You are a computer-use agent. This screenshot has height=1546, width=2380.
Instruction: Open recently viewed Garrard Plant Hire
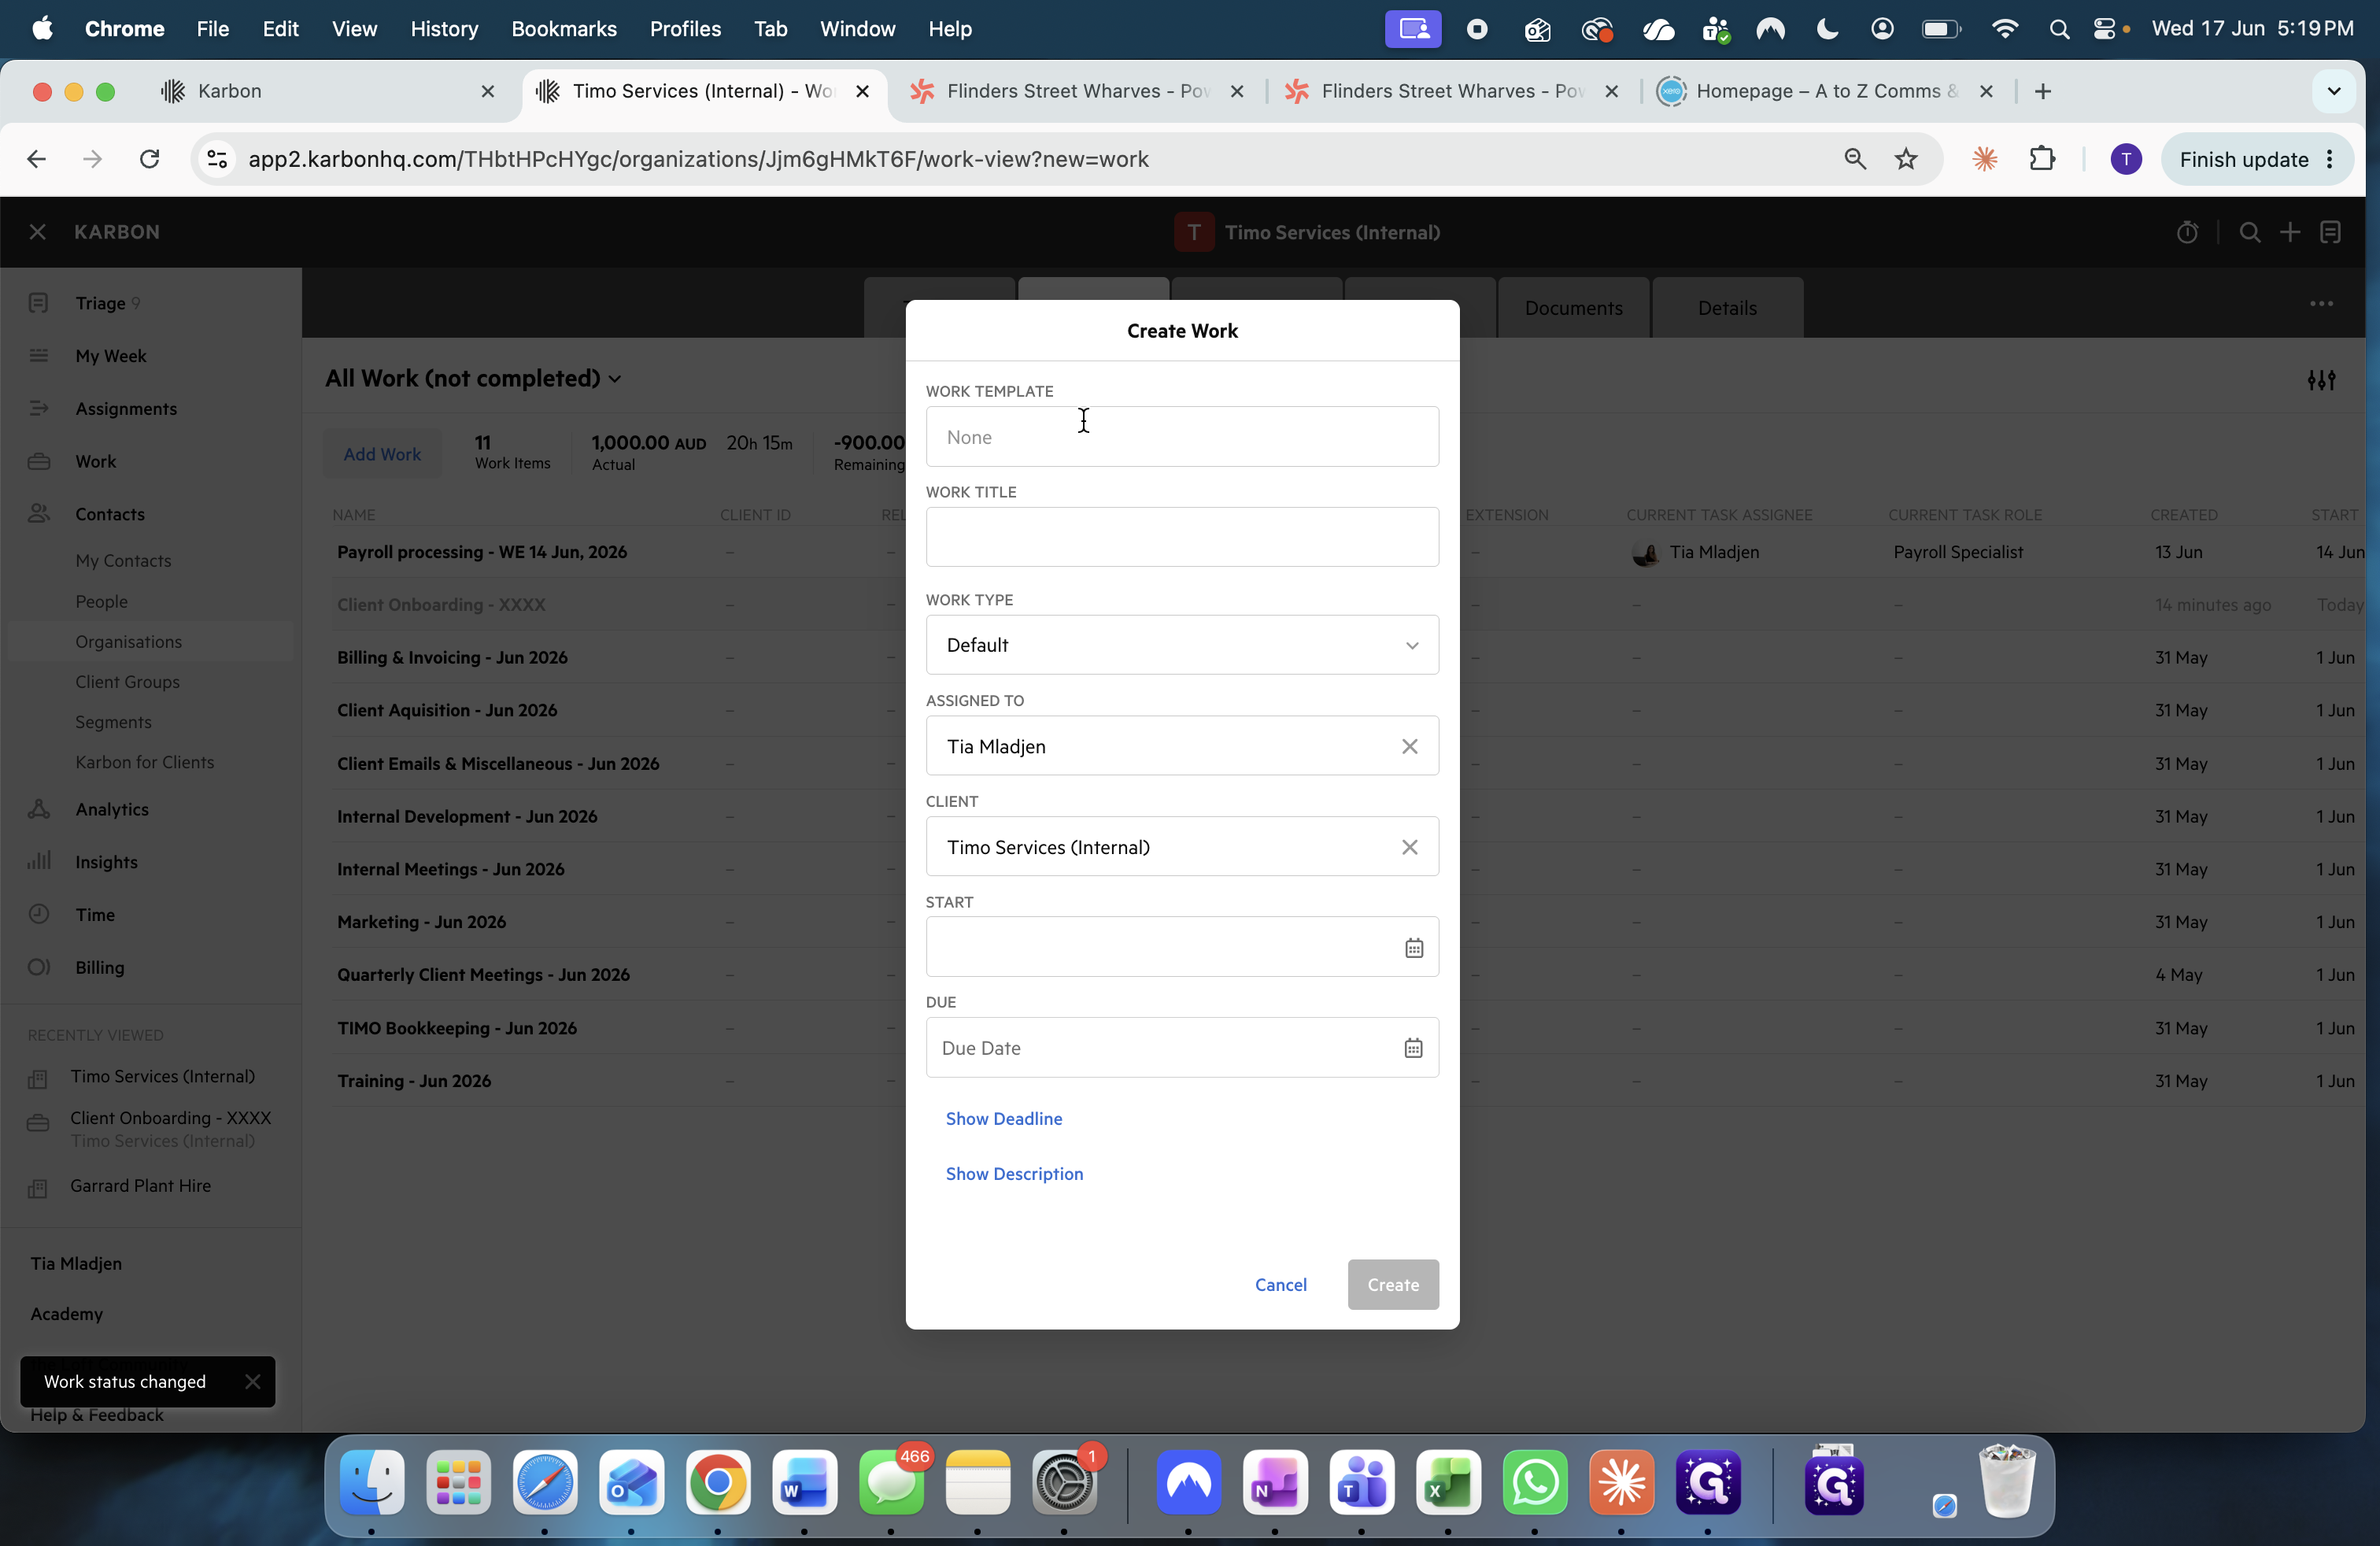pyautogui.click(x=140, y=1185)
